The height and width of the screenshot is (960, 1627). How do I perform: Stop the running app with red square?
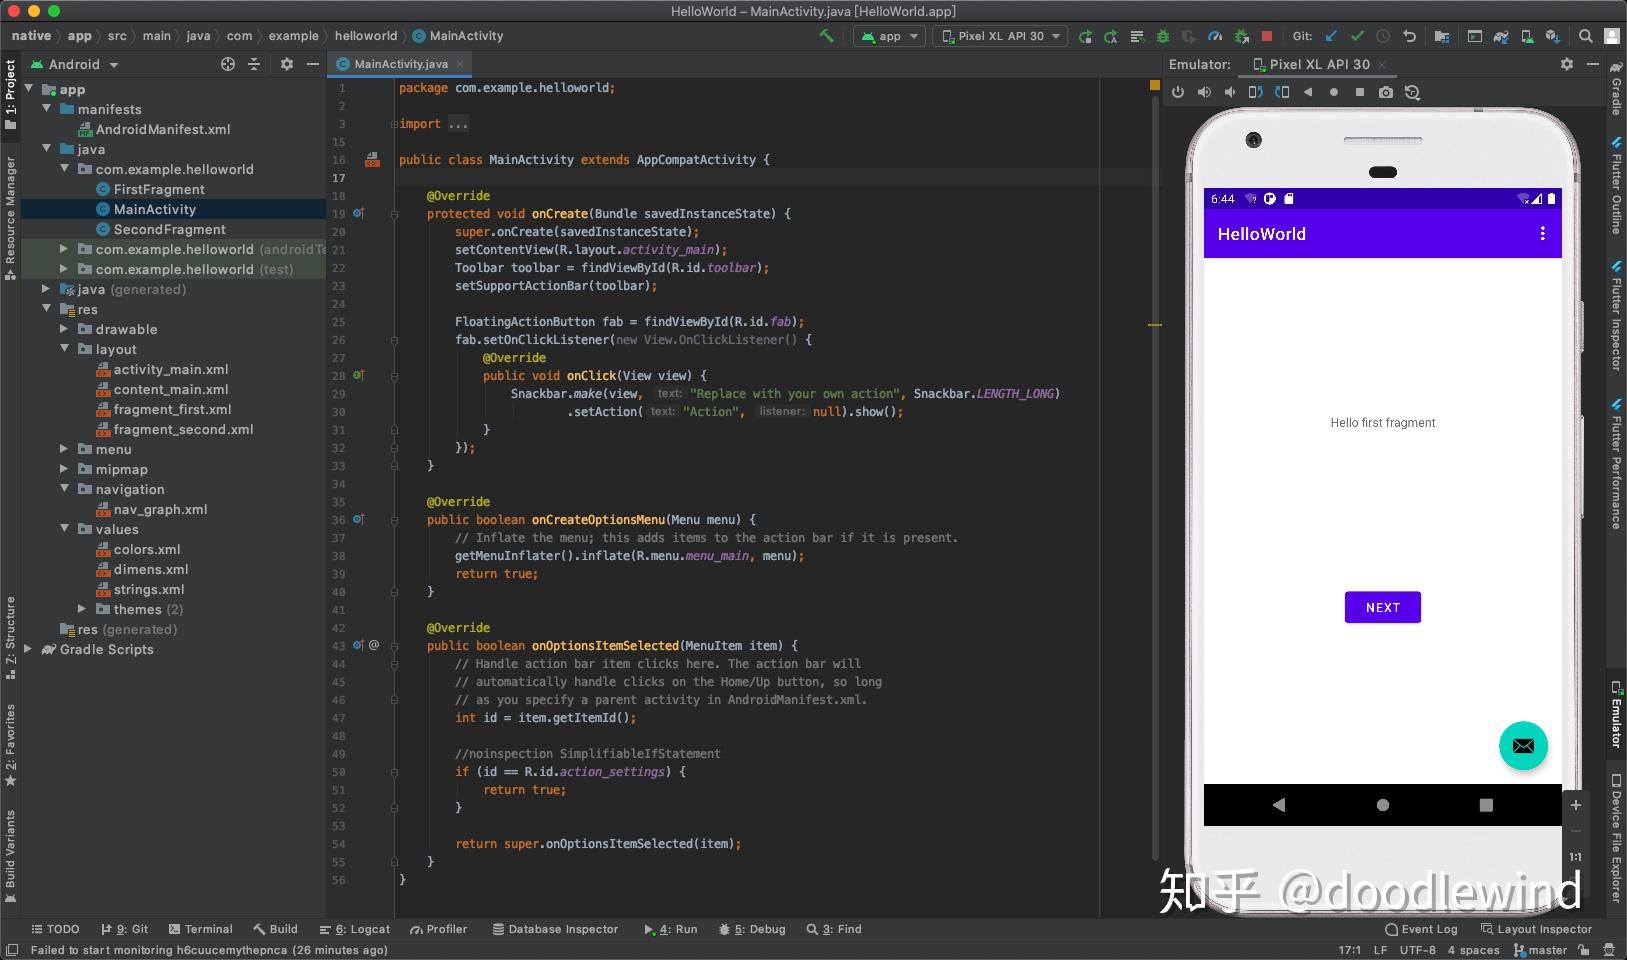[1267, 36]
